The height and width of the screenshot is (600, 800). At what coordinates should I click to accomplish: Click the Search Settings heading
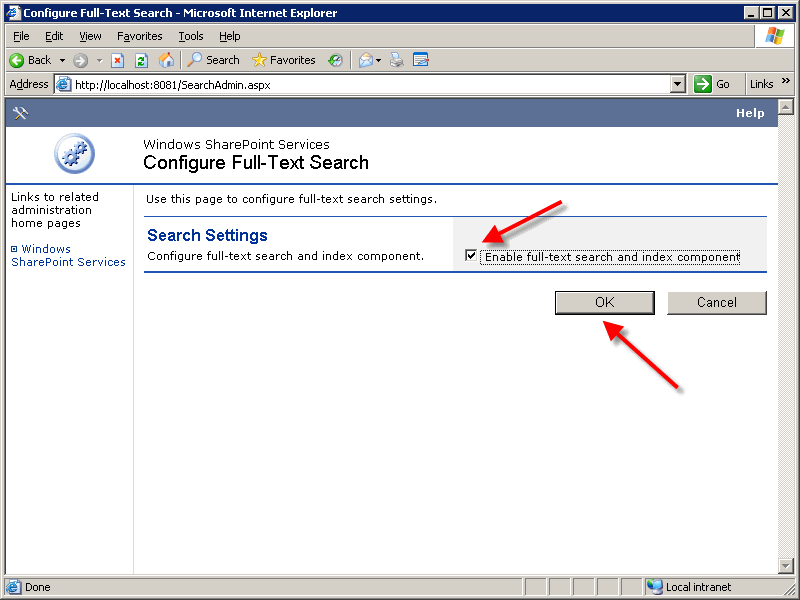(x=207, y=235)
